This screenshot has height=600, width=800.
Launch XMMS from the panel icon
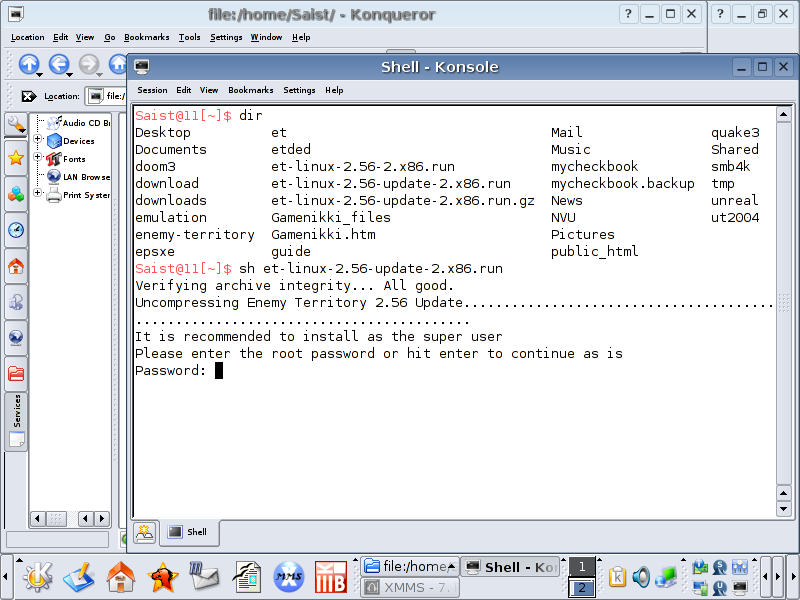pos(289,577)
